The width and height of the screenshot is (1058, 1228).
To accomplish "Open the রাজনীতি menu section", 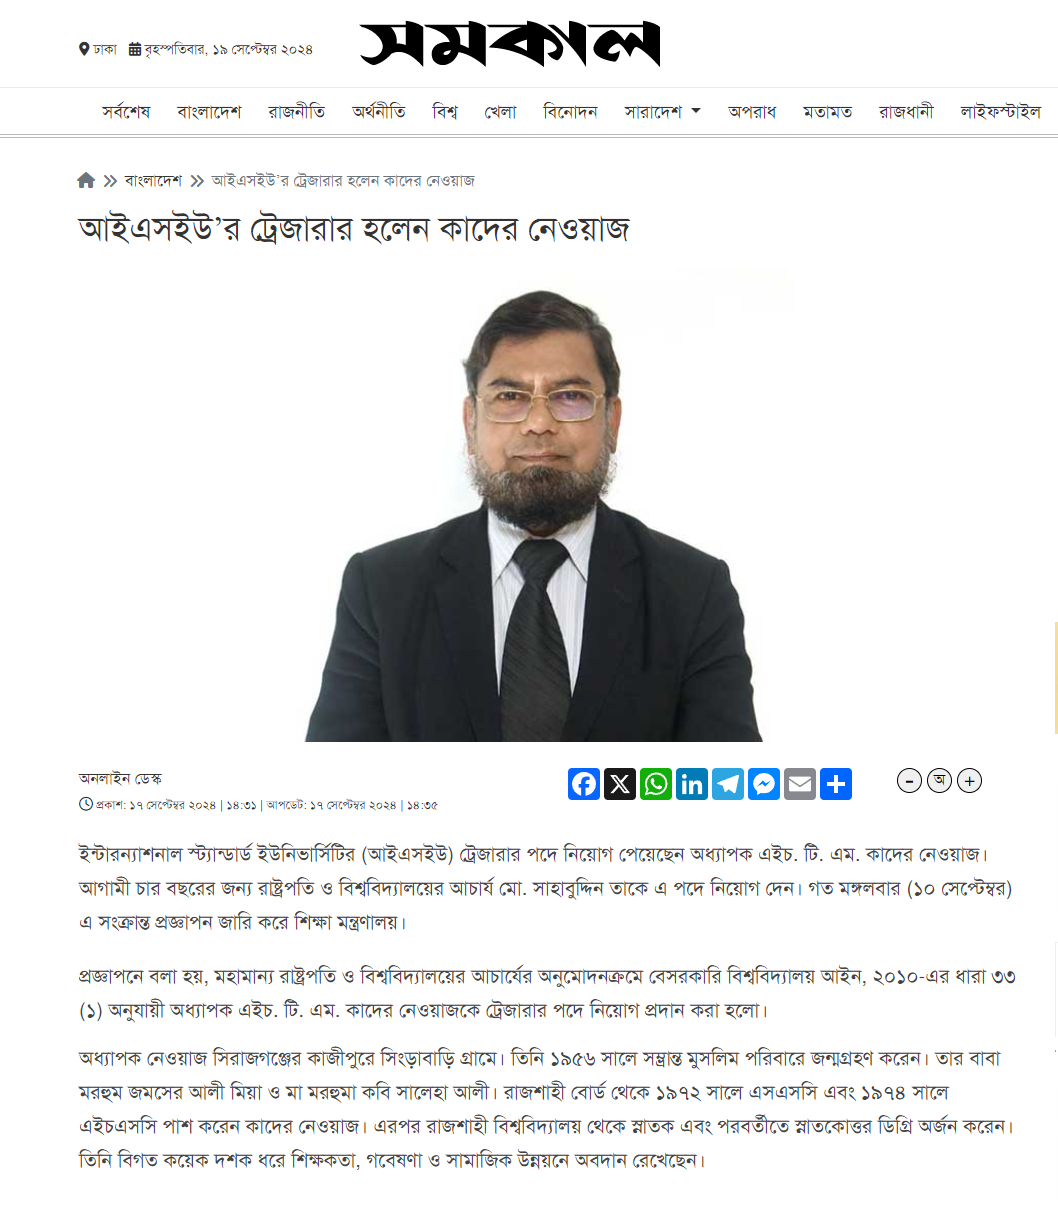I will (x=296, y=112).
